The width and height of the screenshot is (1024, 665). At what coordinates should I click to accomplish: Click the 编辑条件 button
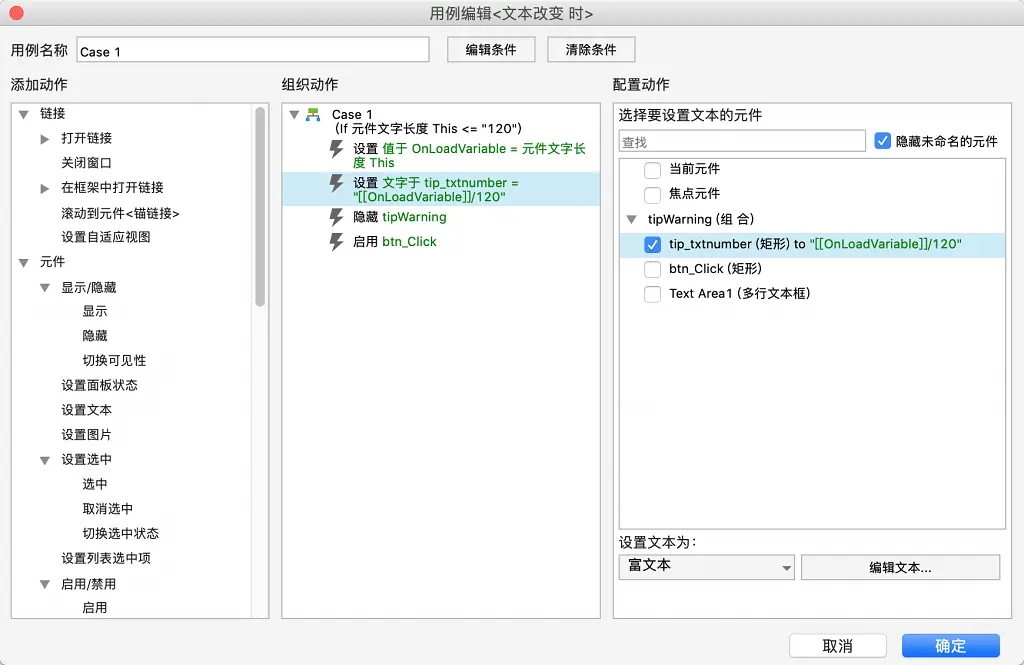(491, 49)
